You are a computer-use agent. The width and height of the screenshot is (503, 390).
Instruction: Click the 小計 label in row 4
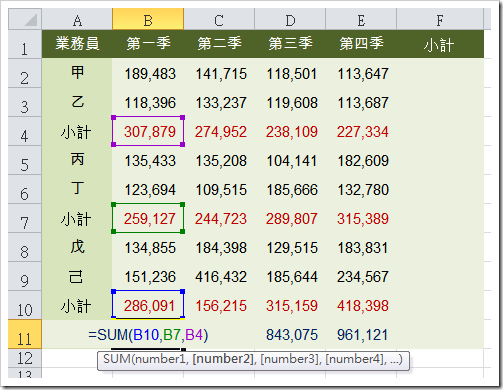[77, 131]
